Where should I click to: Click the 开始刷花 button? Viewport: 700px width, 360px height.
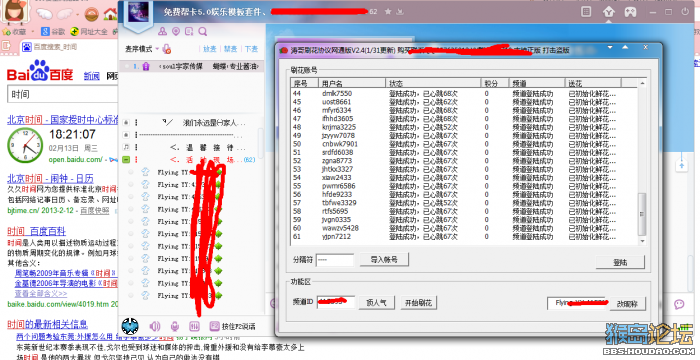click(x=418, y=302)
